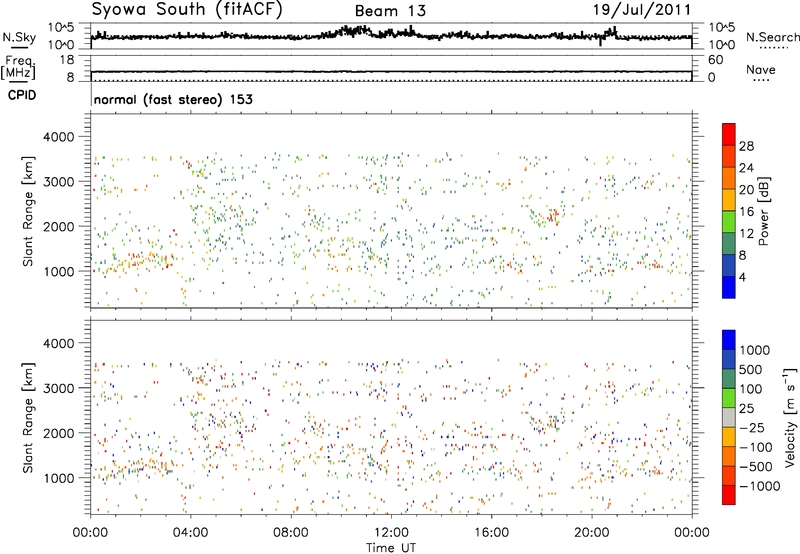Click the '16:00' time tick label
The width and height of the screenshot is (800, 554).
click(x=491, y=533)
